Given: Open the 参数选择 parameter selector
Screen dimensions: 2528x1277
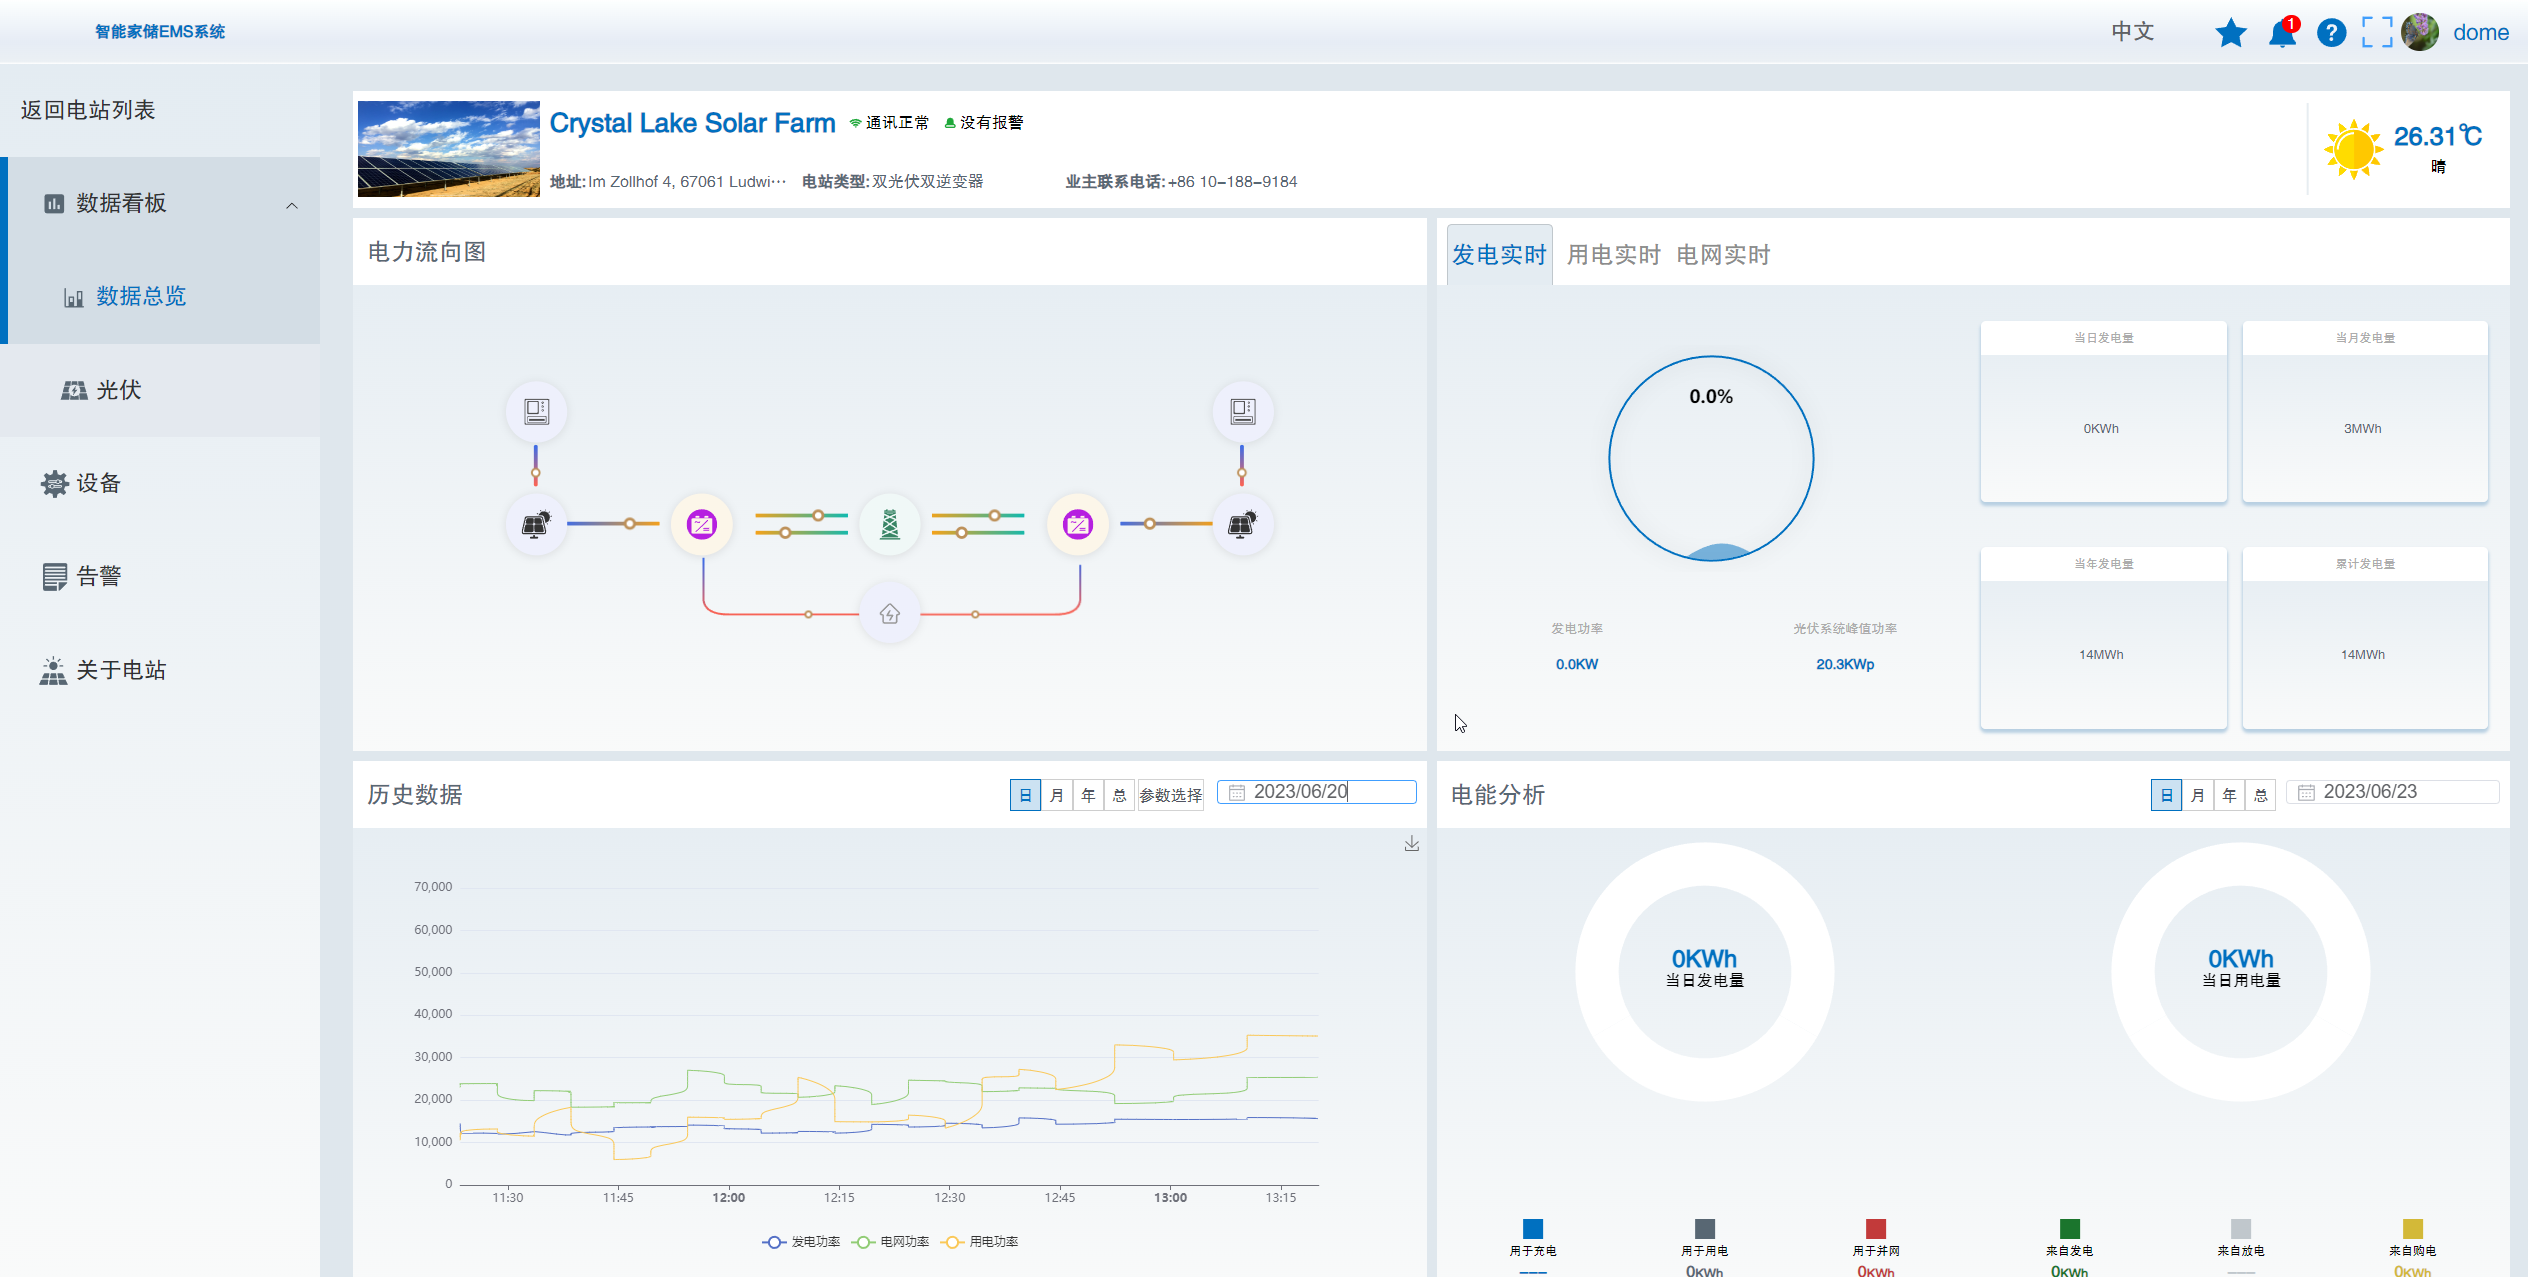Looking at the screenshot, I should [x=1170, y=795].
